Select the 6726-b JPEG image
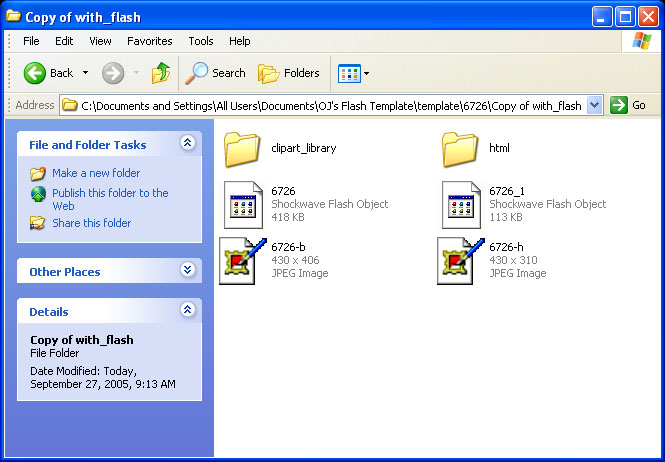The width and height of the screenshot is (665, 462). point(243,260)
